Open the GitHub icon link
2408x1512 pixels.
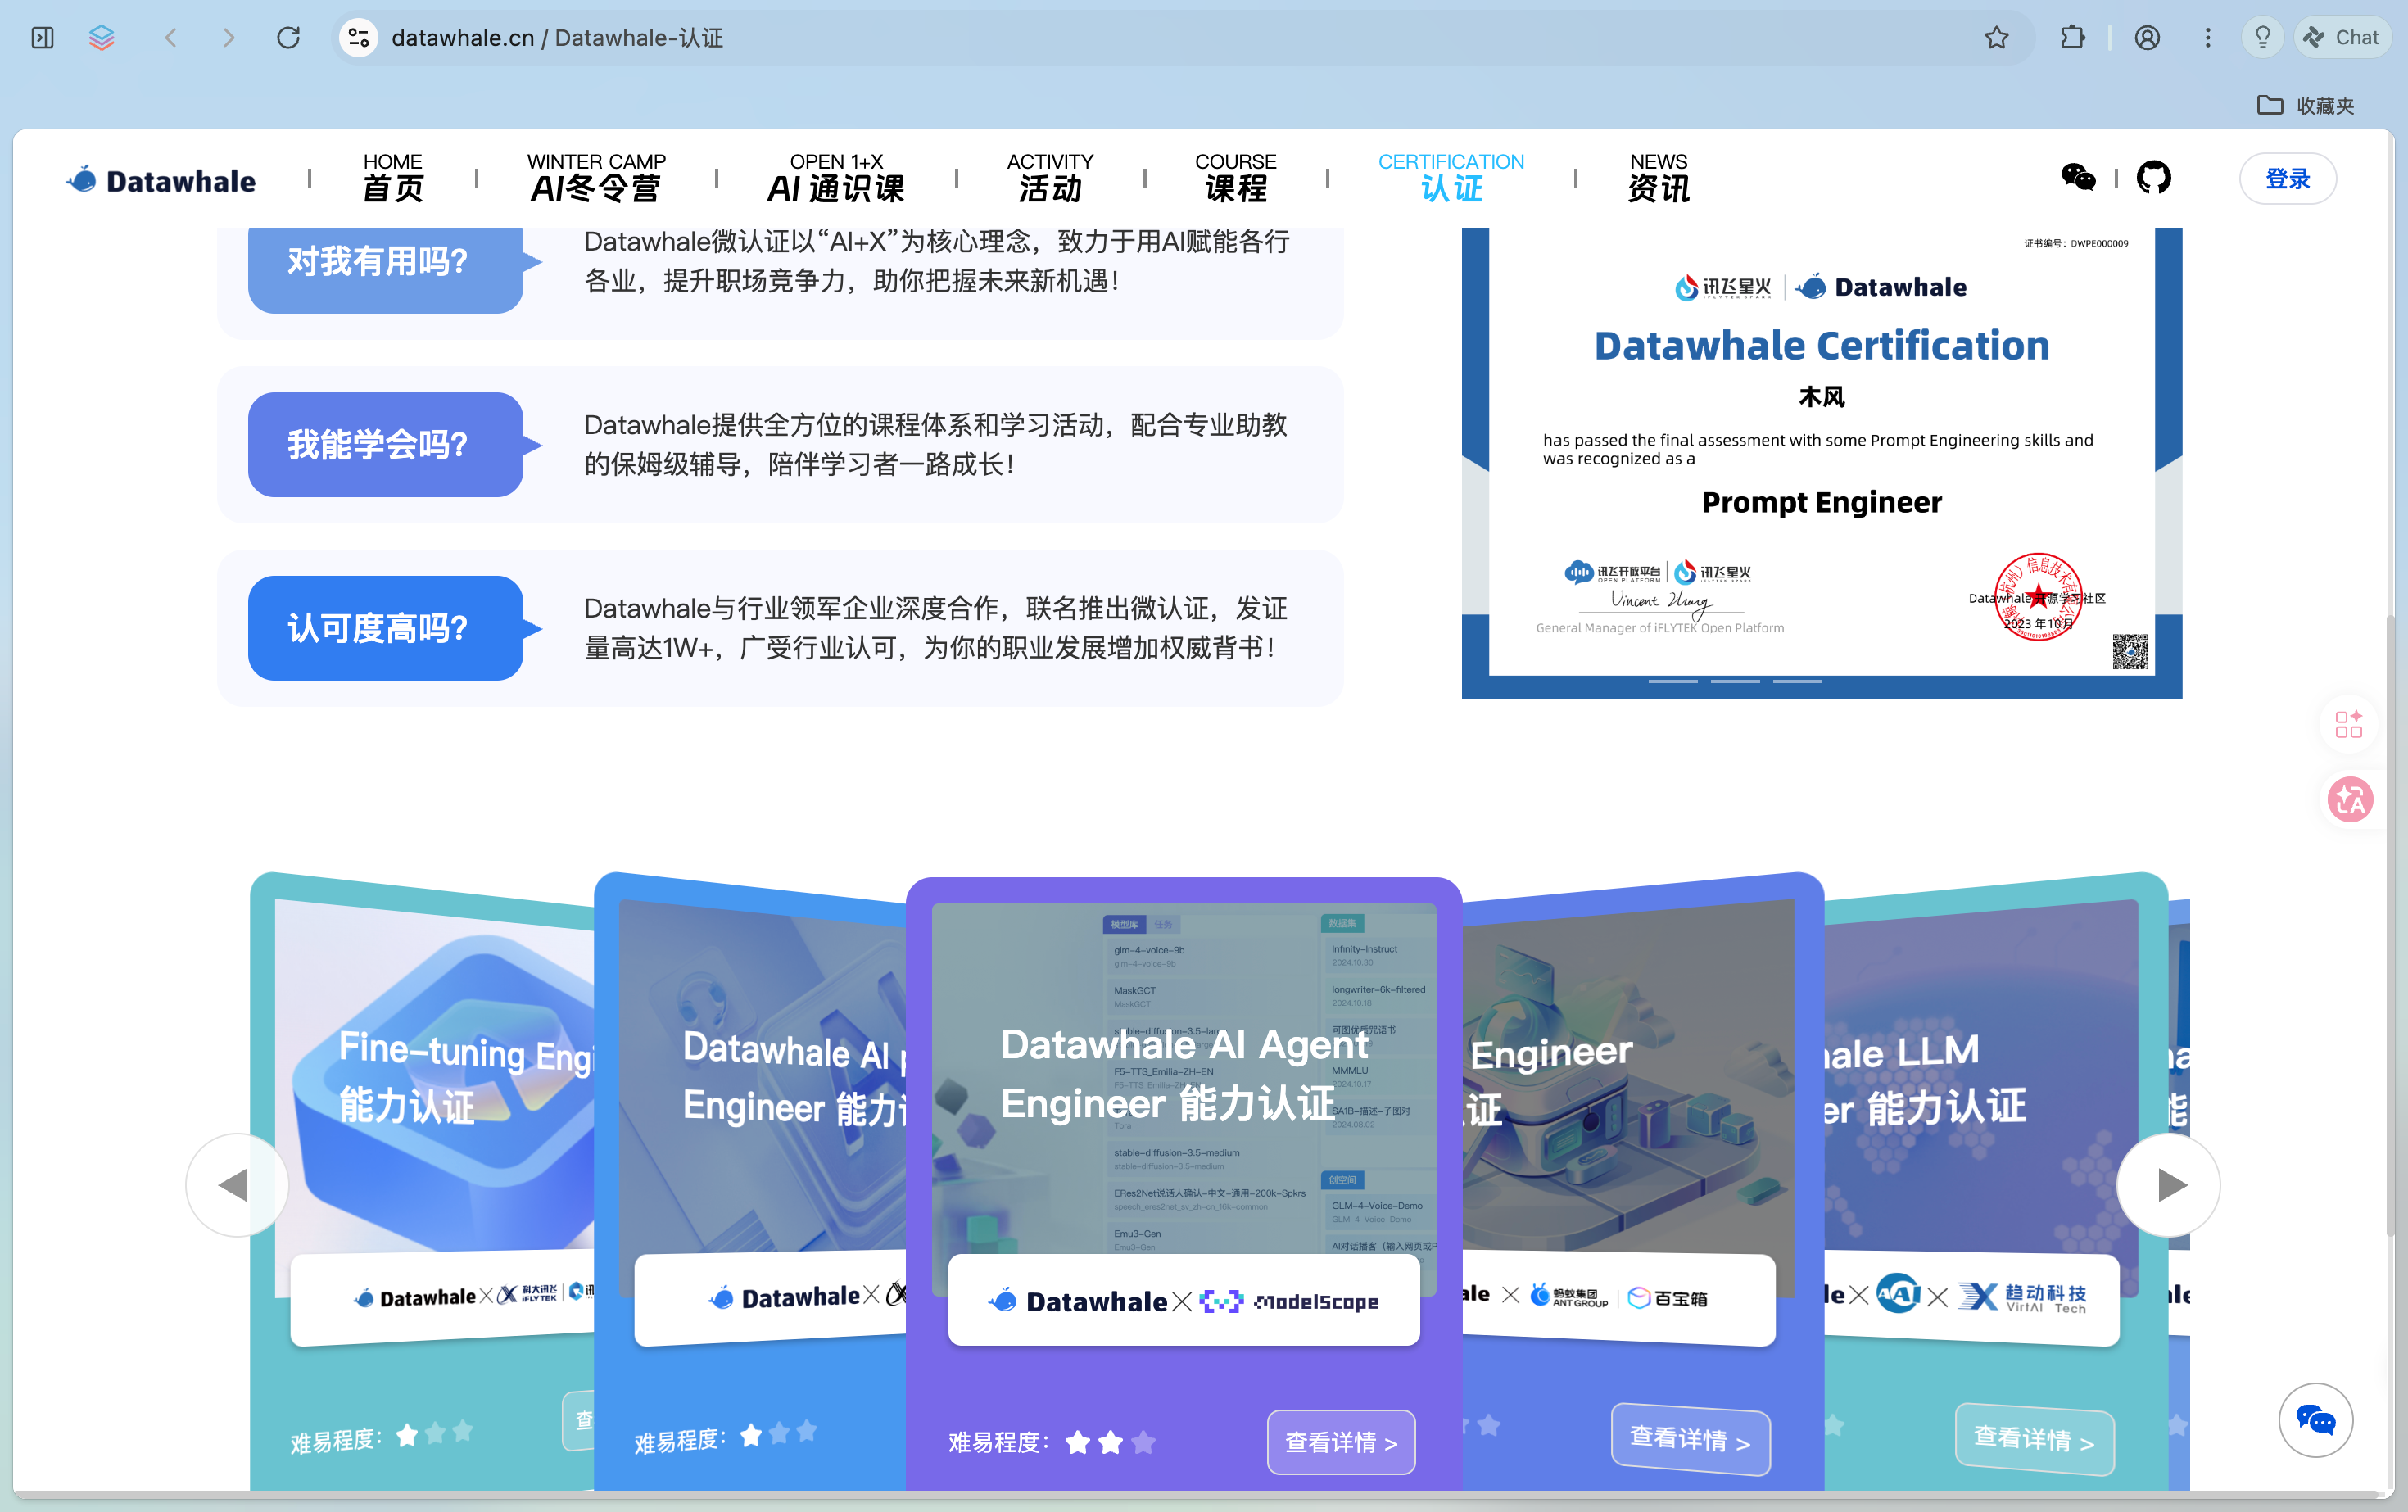pyautogui.click(x=2153, y=178)
